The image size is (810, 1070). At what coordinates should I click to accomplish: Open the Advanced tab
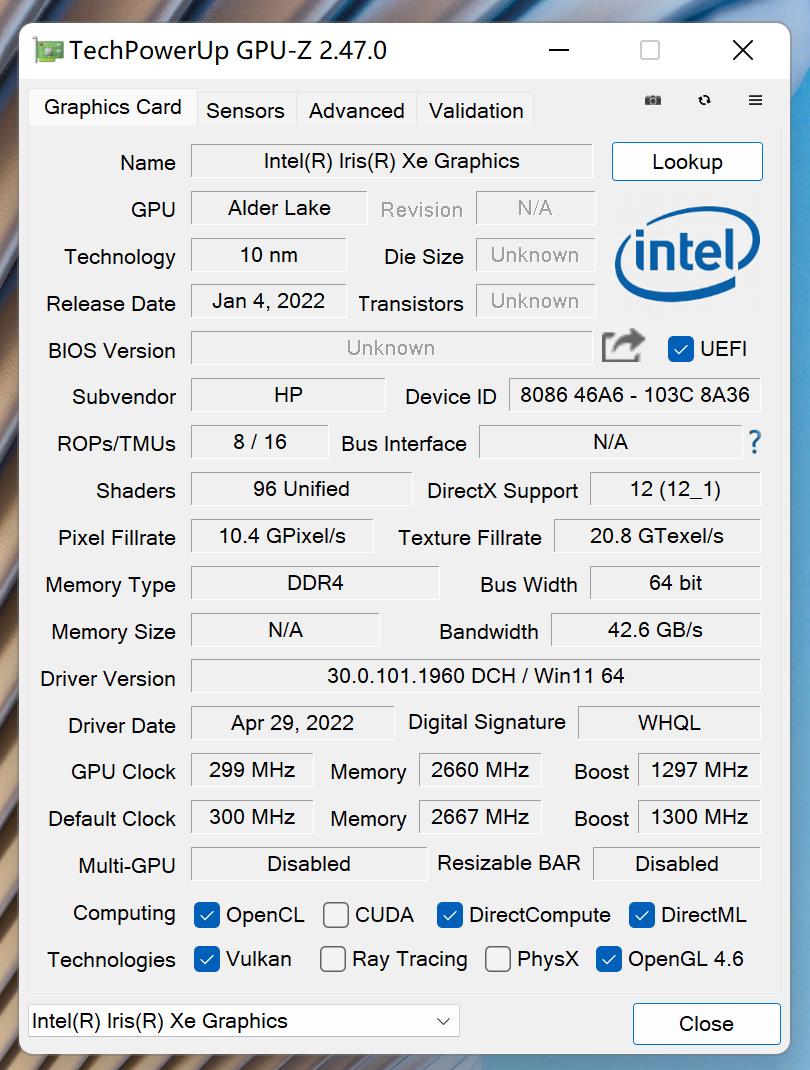[x=356, y=110]
